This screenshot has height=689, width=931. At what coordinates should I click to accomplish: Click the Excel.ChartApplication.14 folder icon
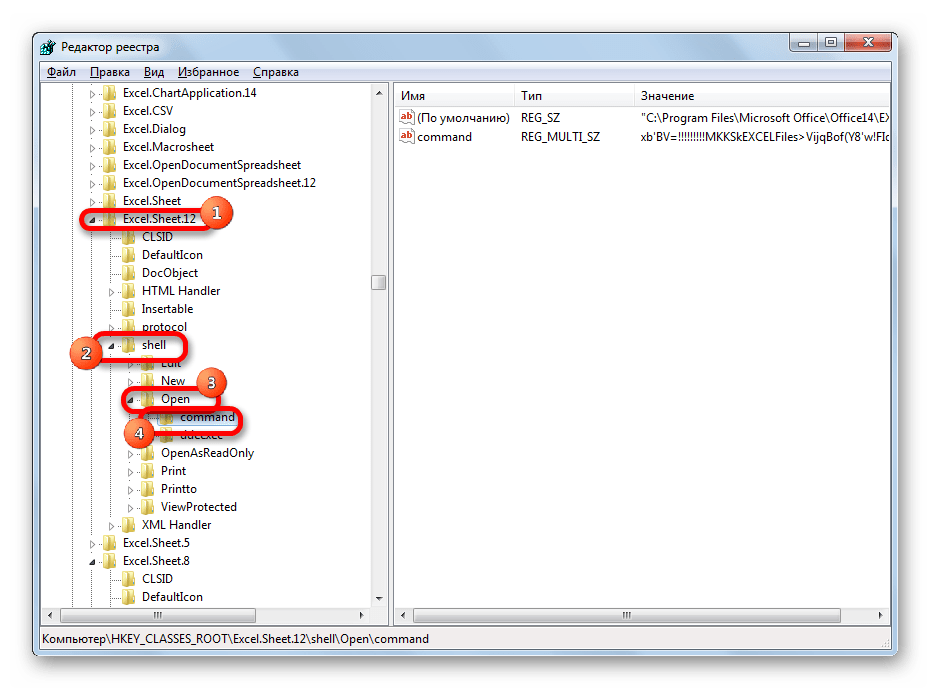(109, 93)
